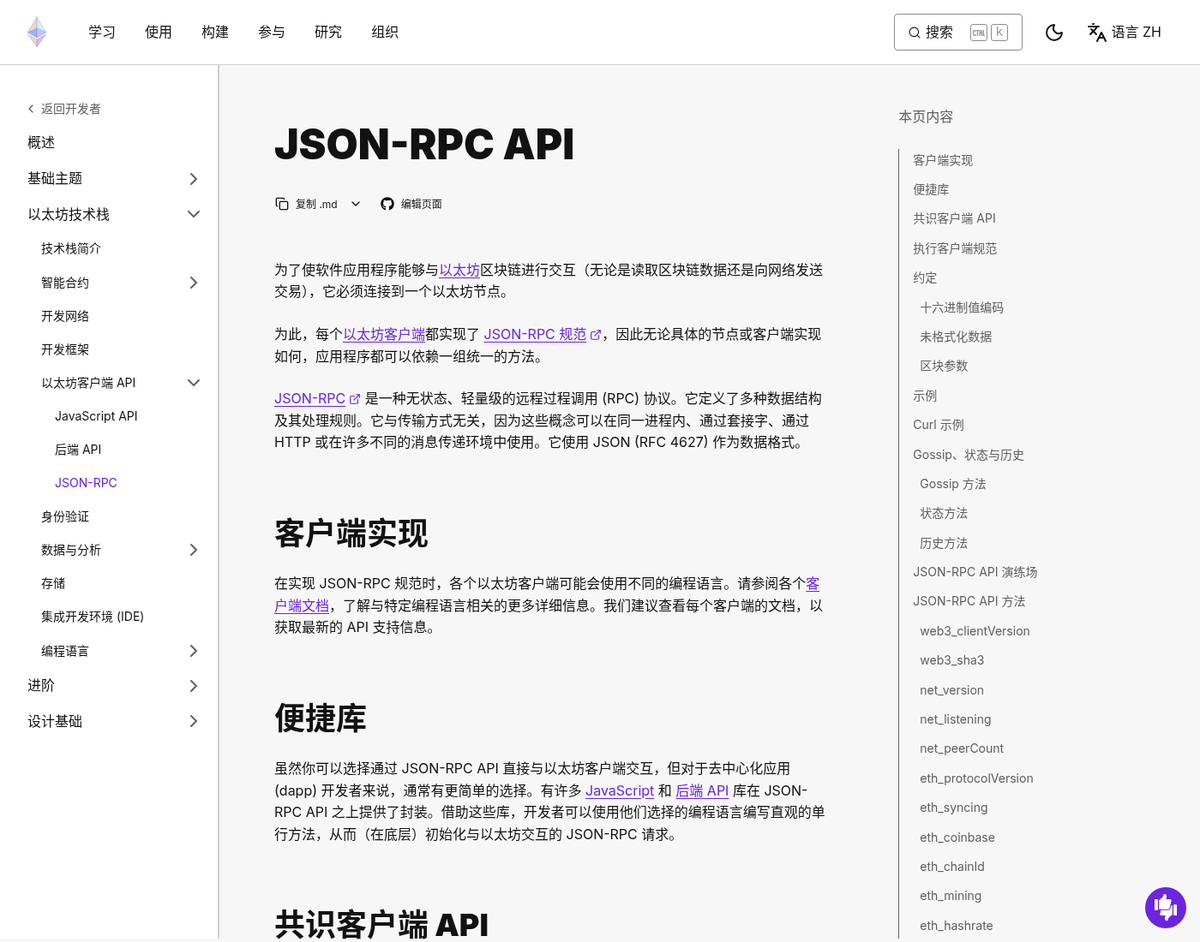The height and width of the screenshot is (942, 1200).
Task: Jump to JSON-RPC API 演练场 in contents
Action: [x=975, y=572]
